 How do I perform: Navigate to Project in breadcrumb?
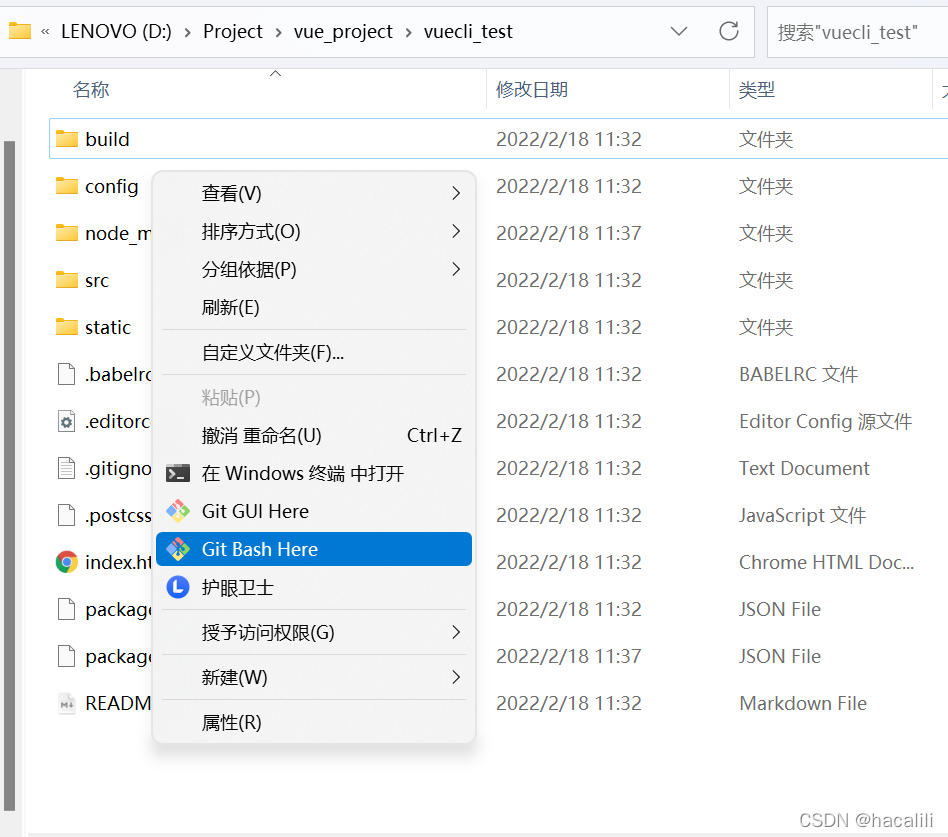(x=233, y=31)
